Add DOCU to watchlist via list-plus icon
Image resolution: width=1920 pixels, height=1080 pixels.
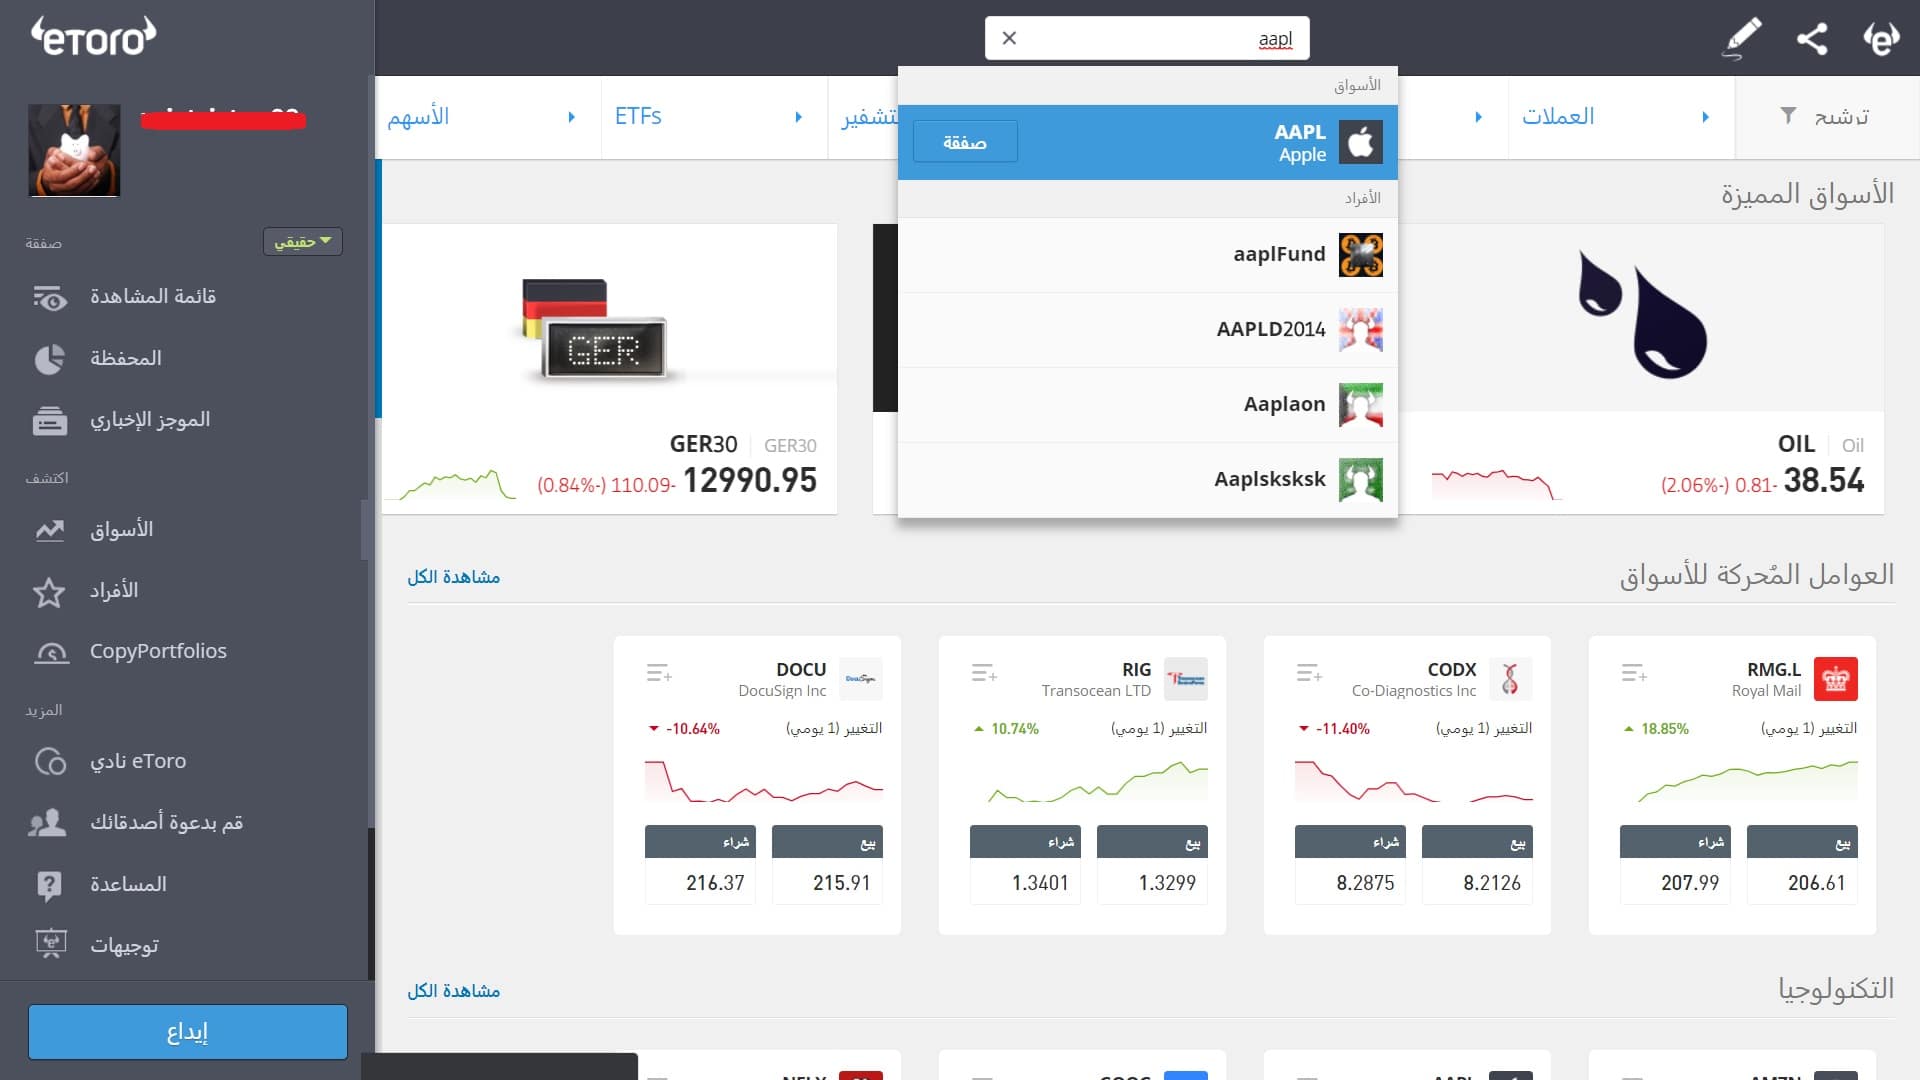coord(658,673)
